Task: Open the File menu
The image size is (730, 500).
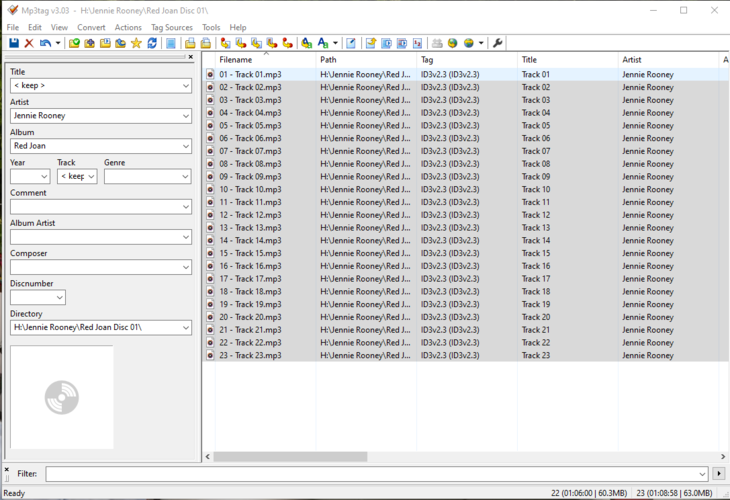Action: tap(13, 27)
